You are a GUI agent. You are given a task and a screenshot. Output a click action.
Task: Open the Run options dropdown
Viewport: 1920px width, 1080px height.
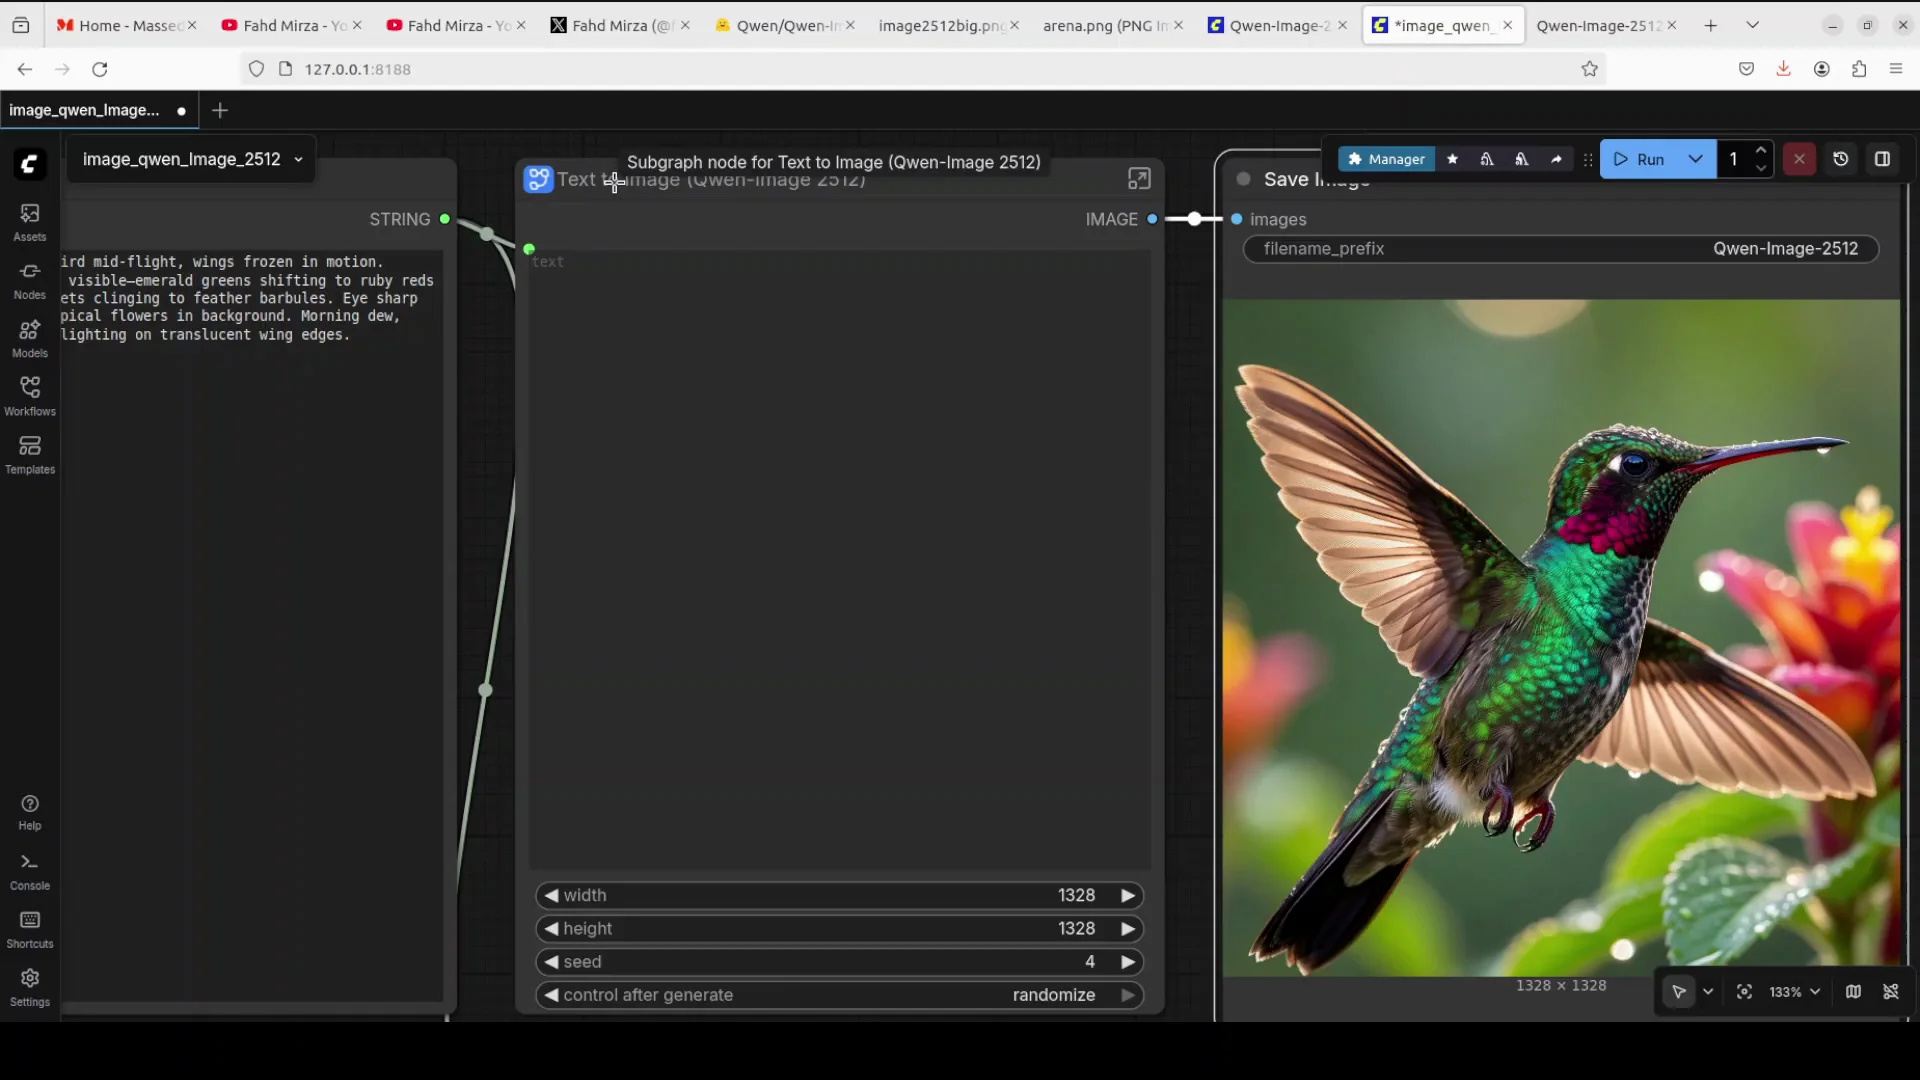click(x=1697, y=159)
